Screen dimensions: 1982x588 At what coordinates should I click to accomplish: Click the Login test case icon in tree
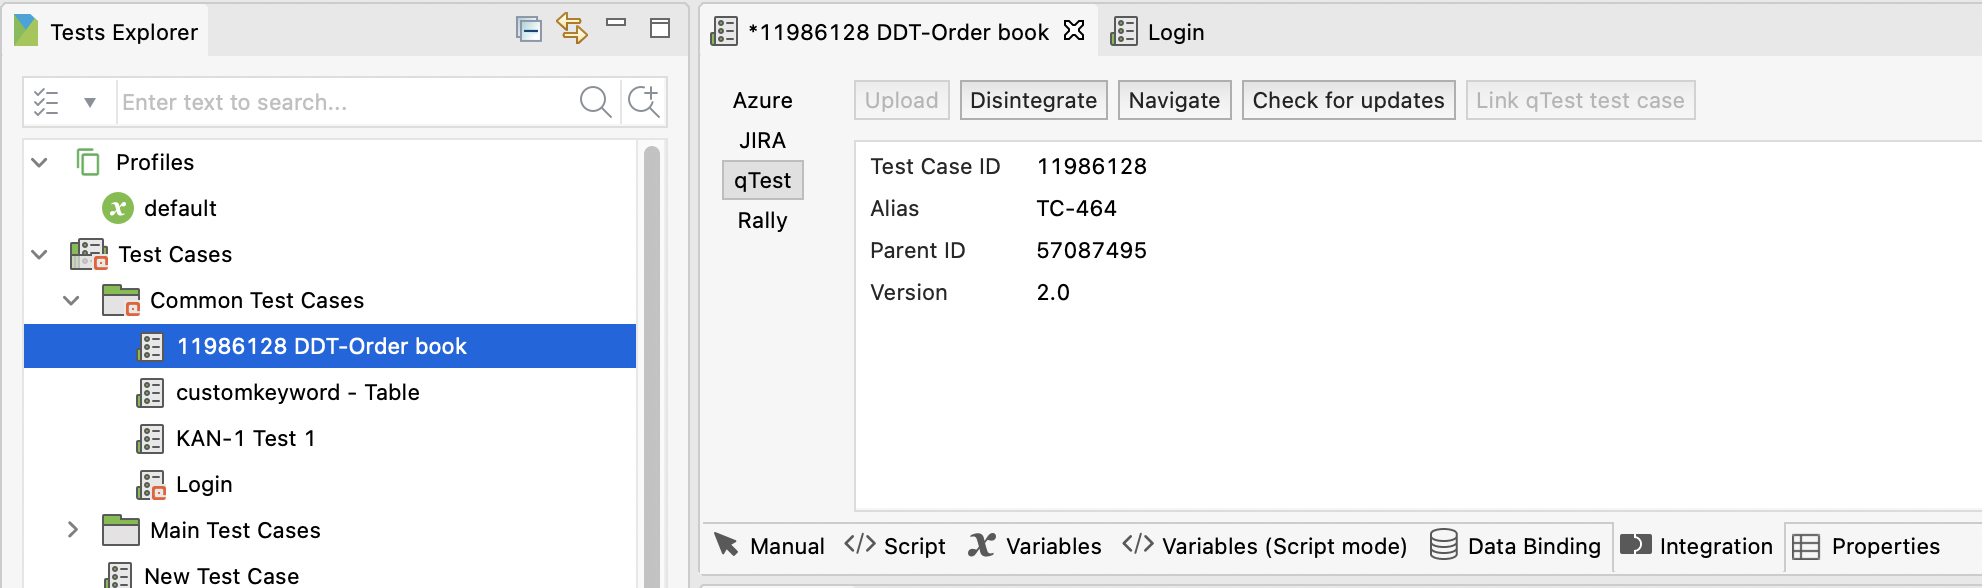click(x=151, y=485)
